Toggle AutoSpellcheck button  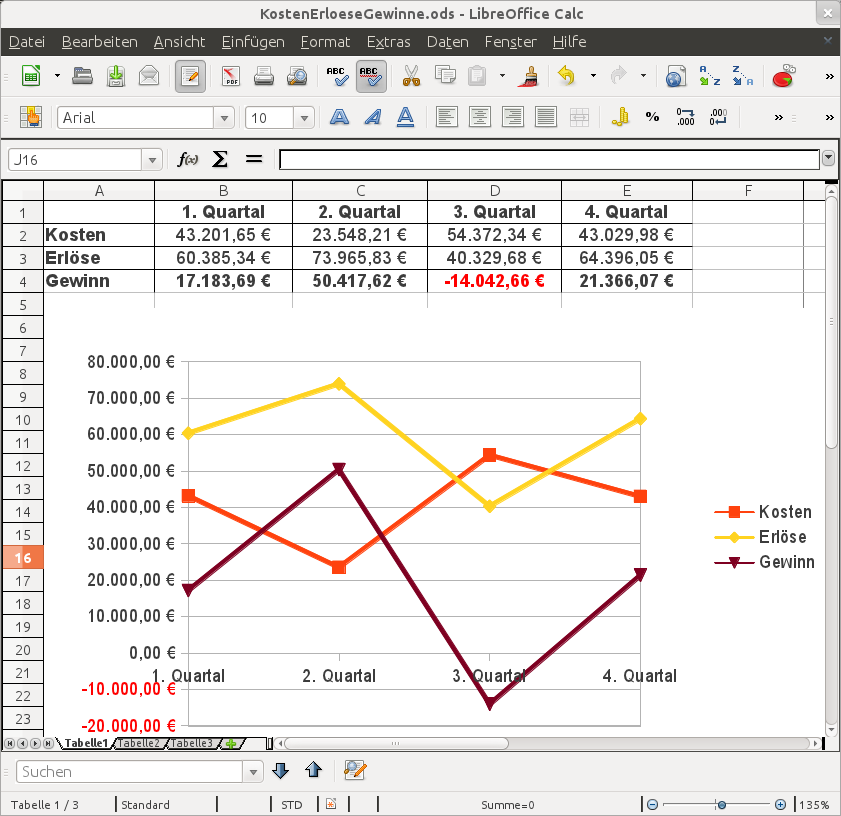pos(371,76)
